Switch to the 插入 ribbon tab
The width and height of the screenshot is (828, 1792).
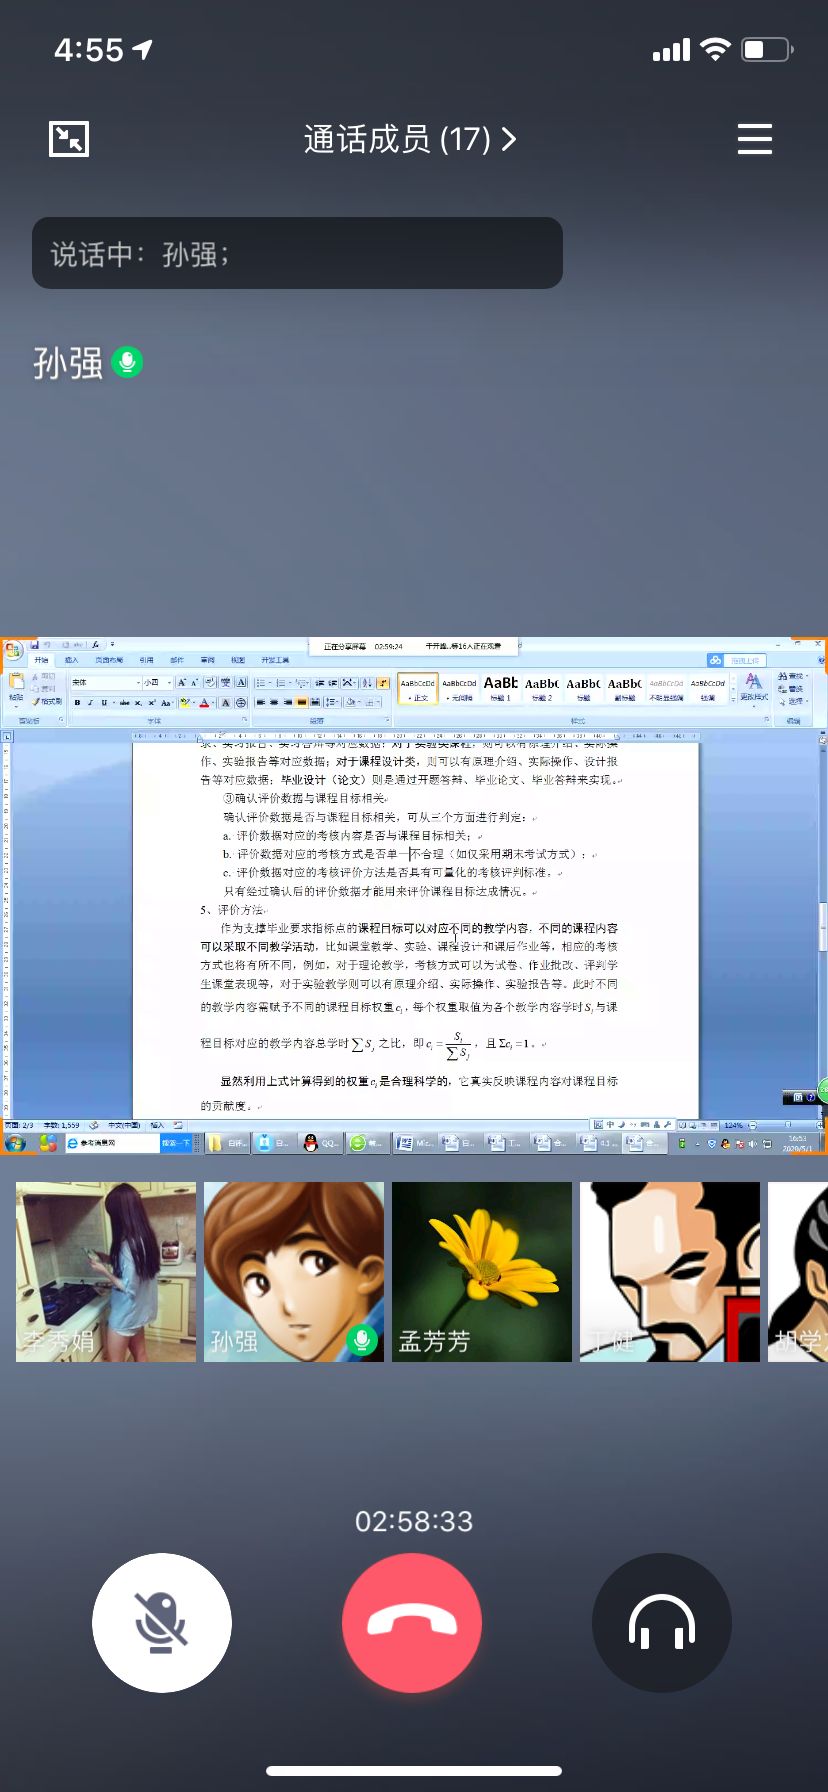pyautogui.click(x=71, y=661)
